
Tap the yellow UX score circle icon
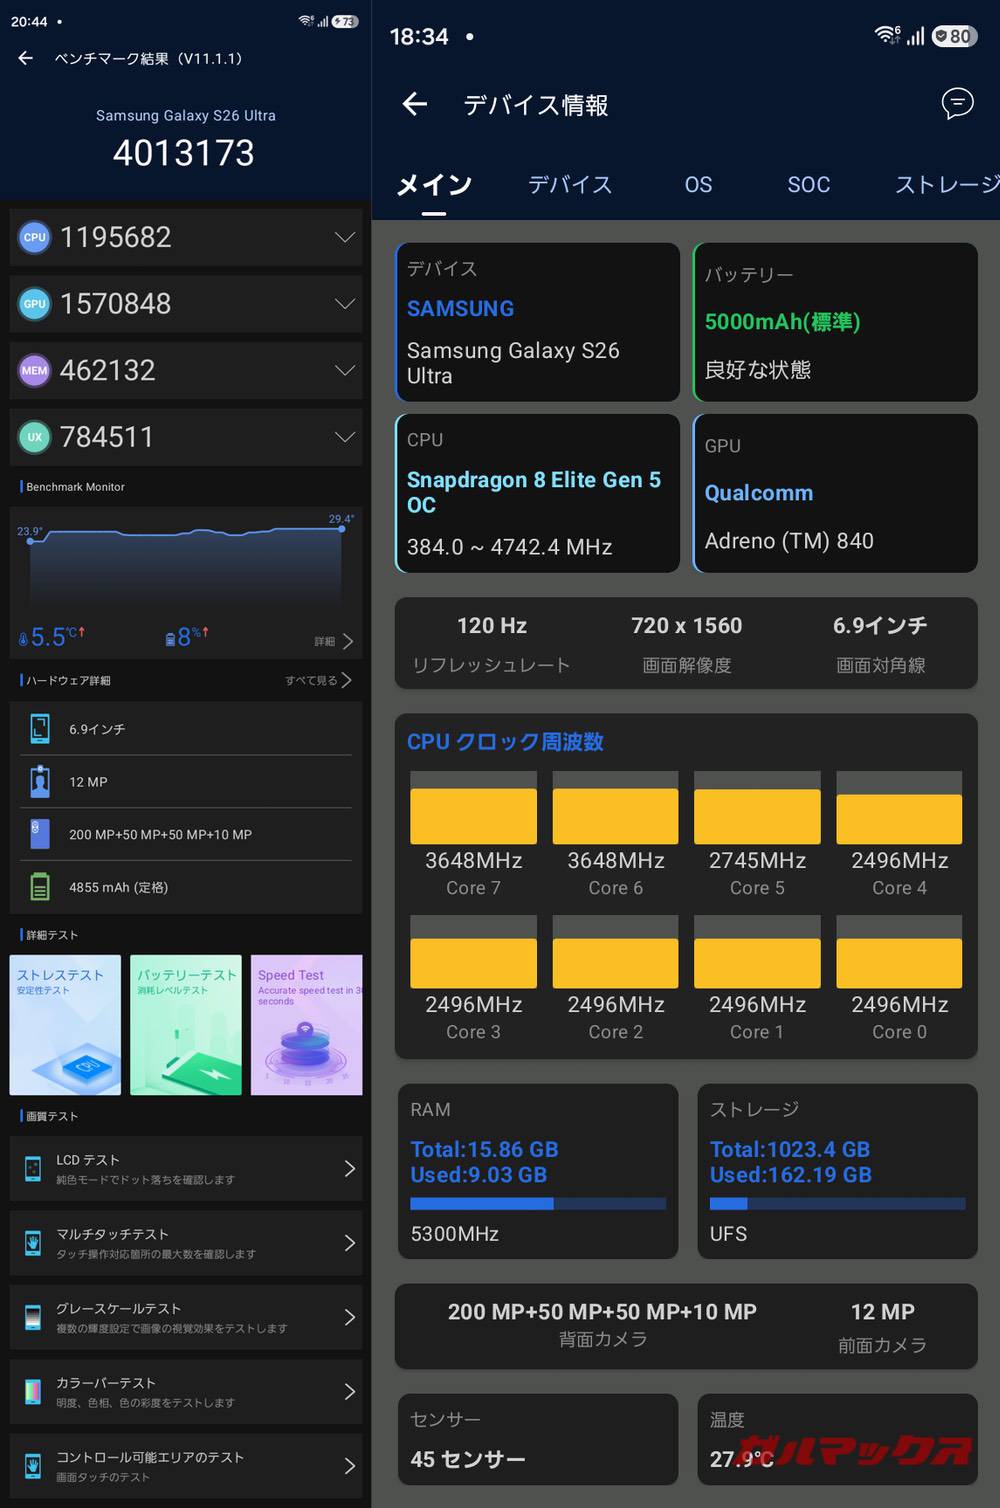[34, 437]
